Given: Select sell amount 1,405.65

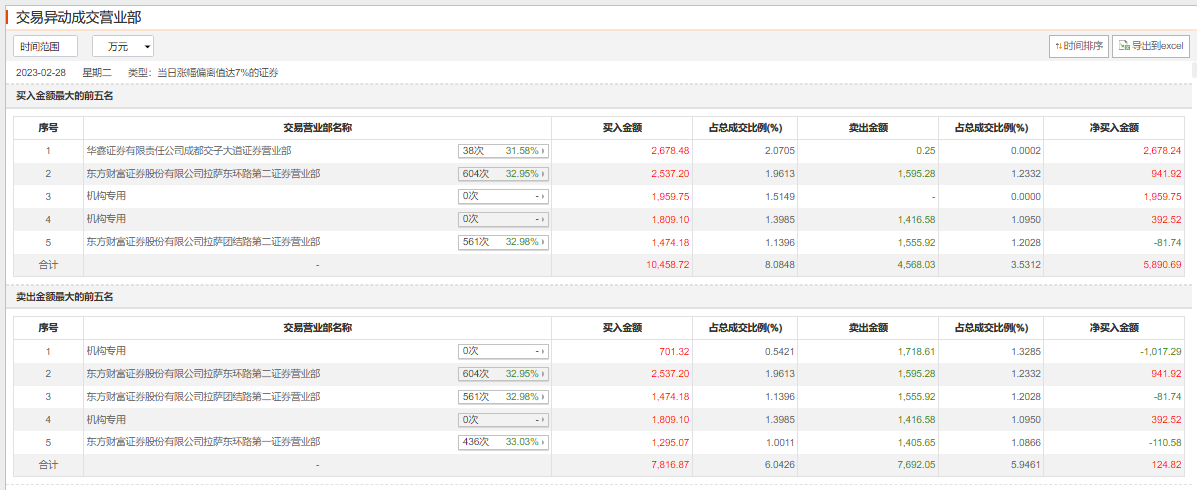Looking at the screenshot, I should click(915, 442).
